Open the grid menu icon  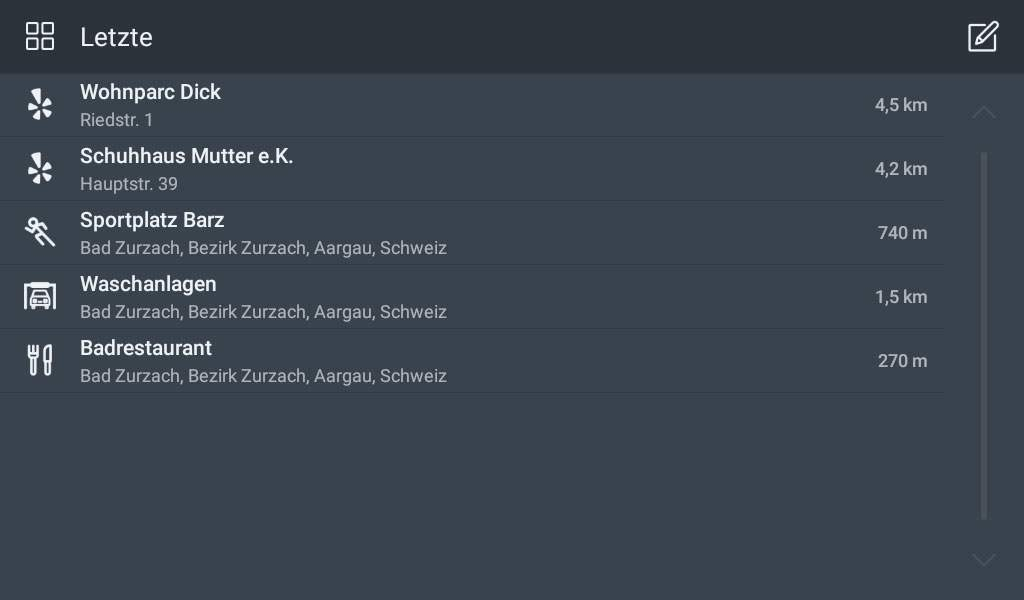[x=40, y=37]
